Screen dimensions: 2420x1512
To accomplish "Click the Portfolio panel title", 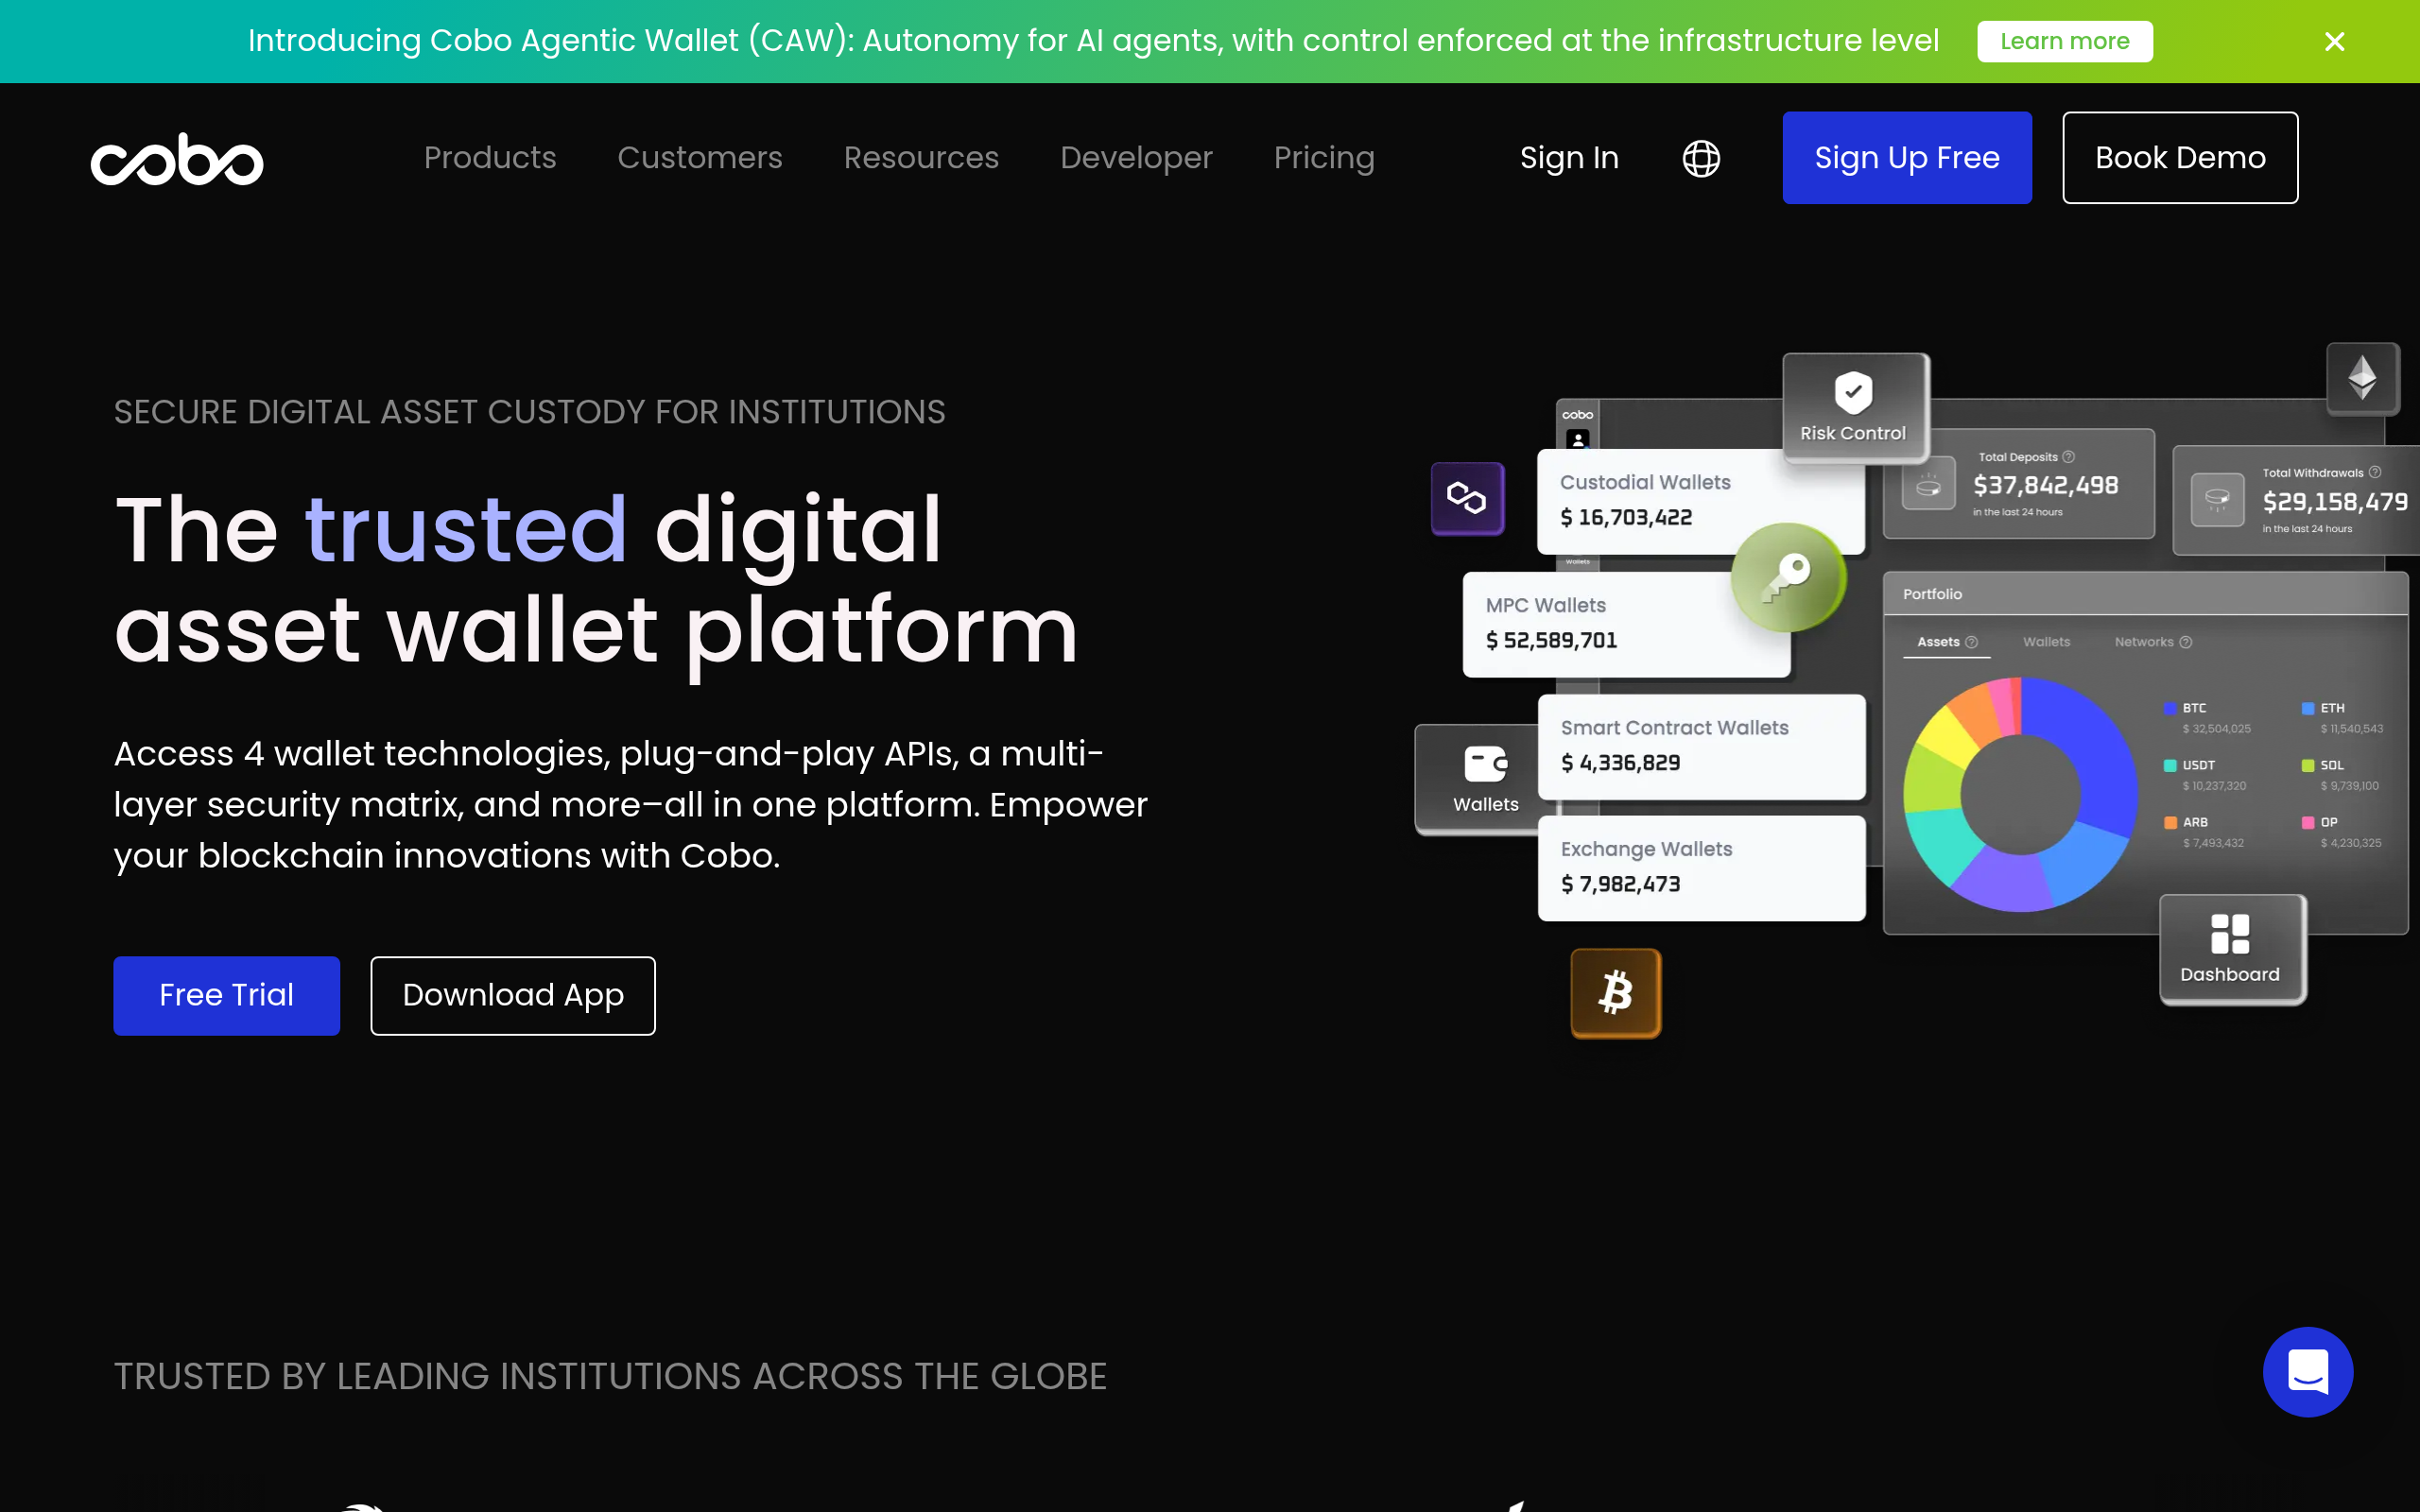I will [1932, 594].
